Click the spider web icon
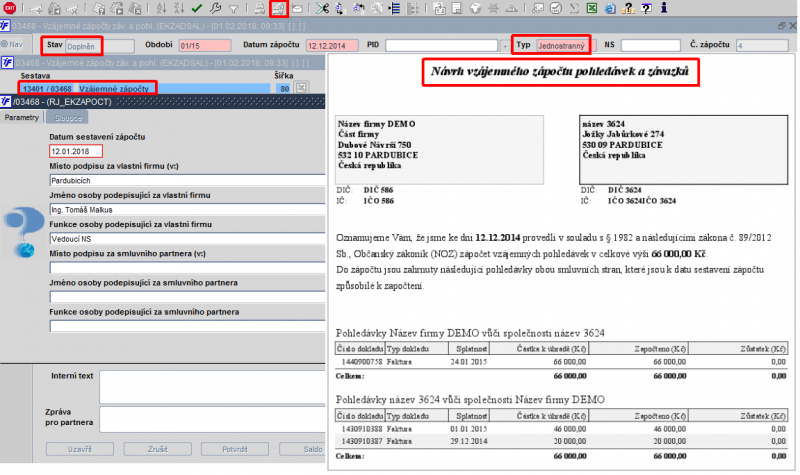This screenshot has height=475, width=800. click(x=493, y=8)
